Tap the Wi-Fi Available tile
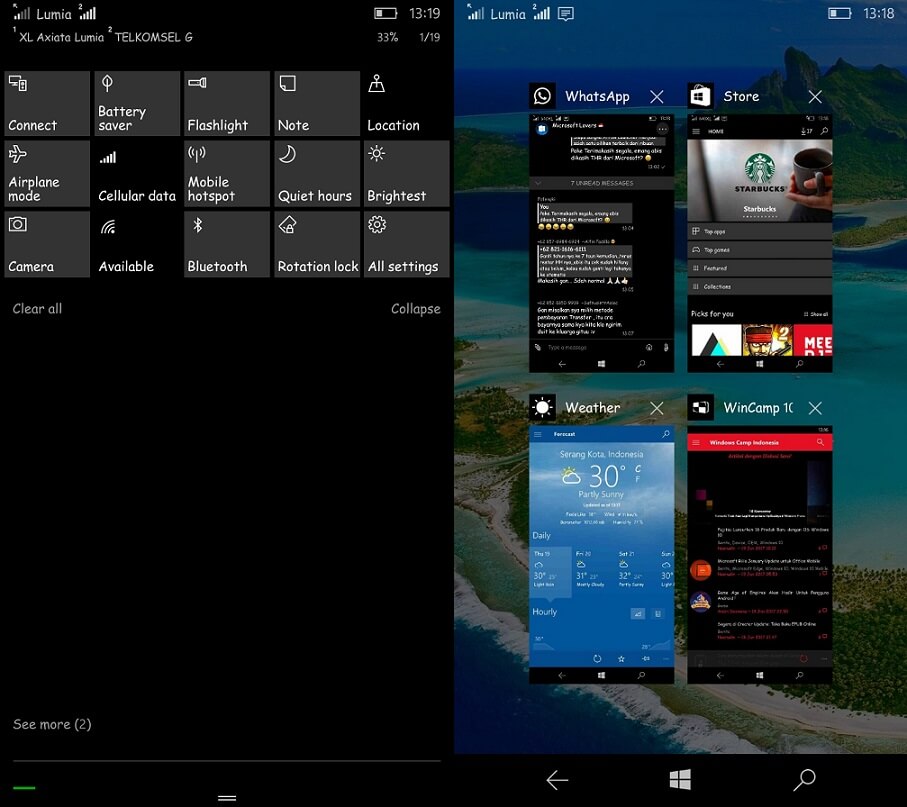Screen dimensions: 907x807 coord(137,245)
